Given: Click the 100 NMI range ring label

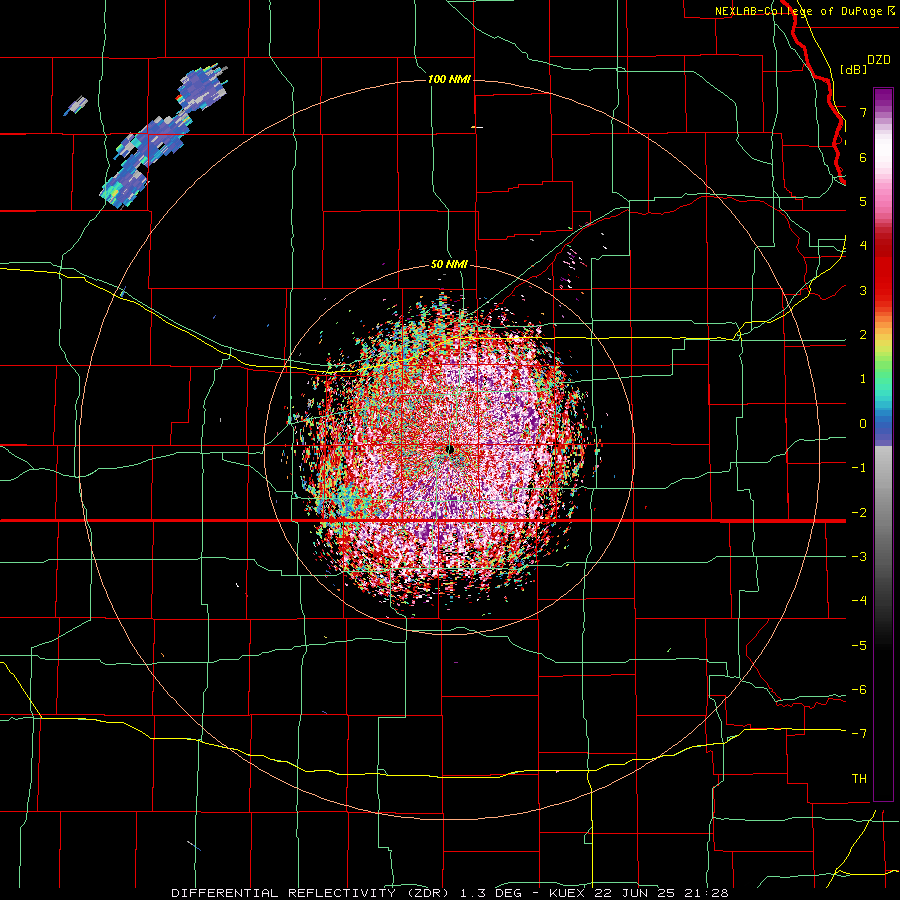Looking at the screenshot, I should [x=449, y=79].
